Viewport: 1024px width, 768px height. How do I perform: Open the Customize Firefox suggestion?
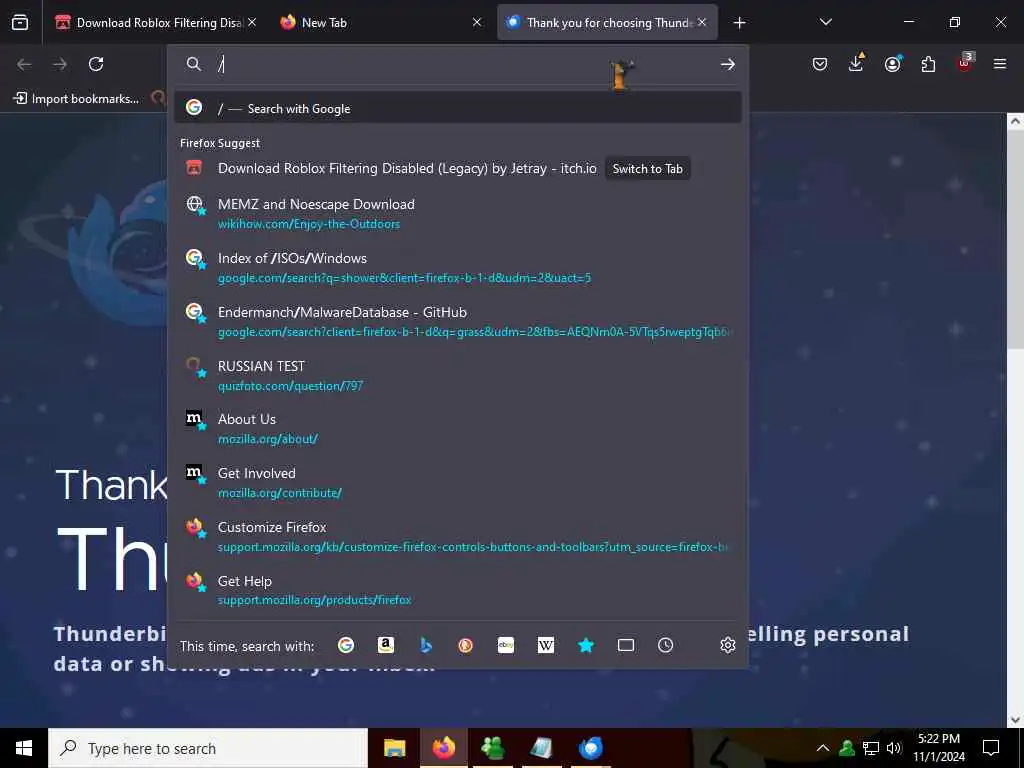coord(458,537)
